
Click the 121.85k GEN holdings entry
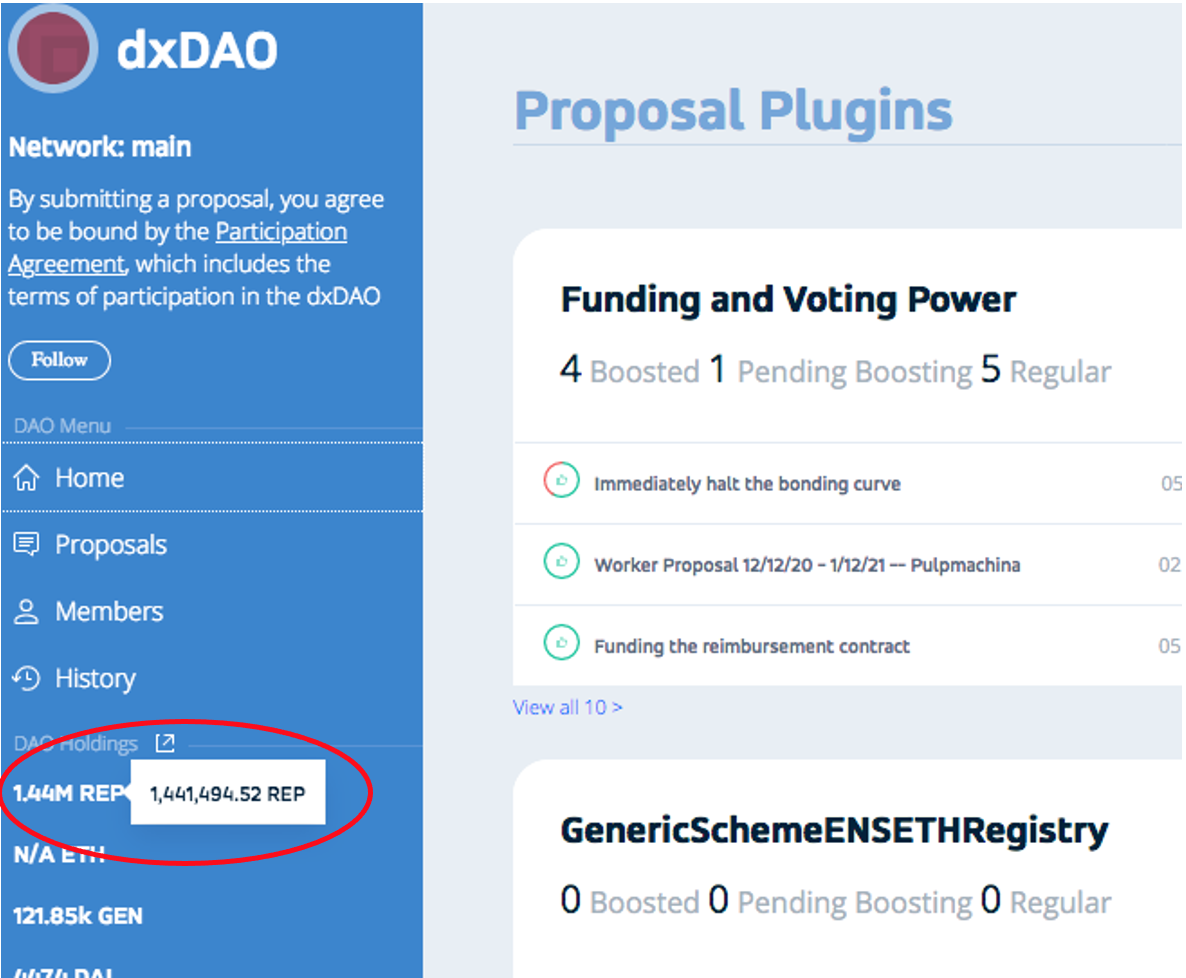[x=78, y=915]
